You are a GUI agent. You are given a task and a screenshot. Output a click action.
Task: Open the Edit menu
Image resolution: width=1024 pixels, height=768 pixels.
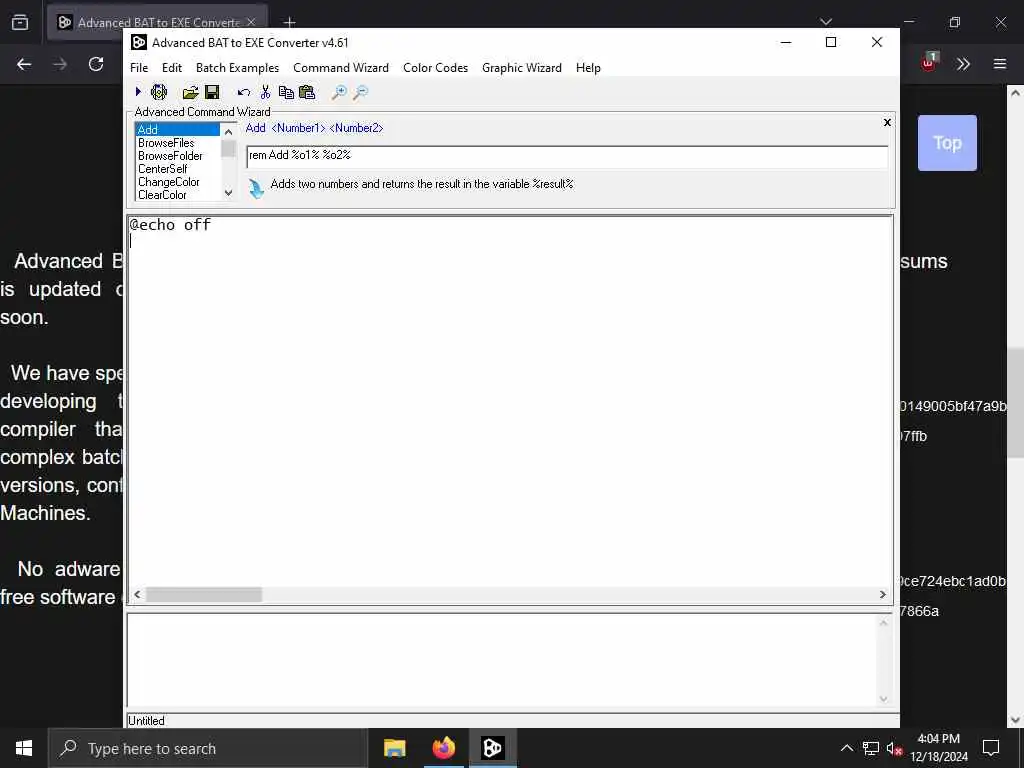pyautogui.click(x=172, y=68)
